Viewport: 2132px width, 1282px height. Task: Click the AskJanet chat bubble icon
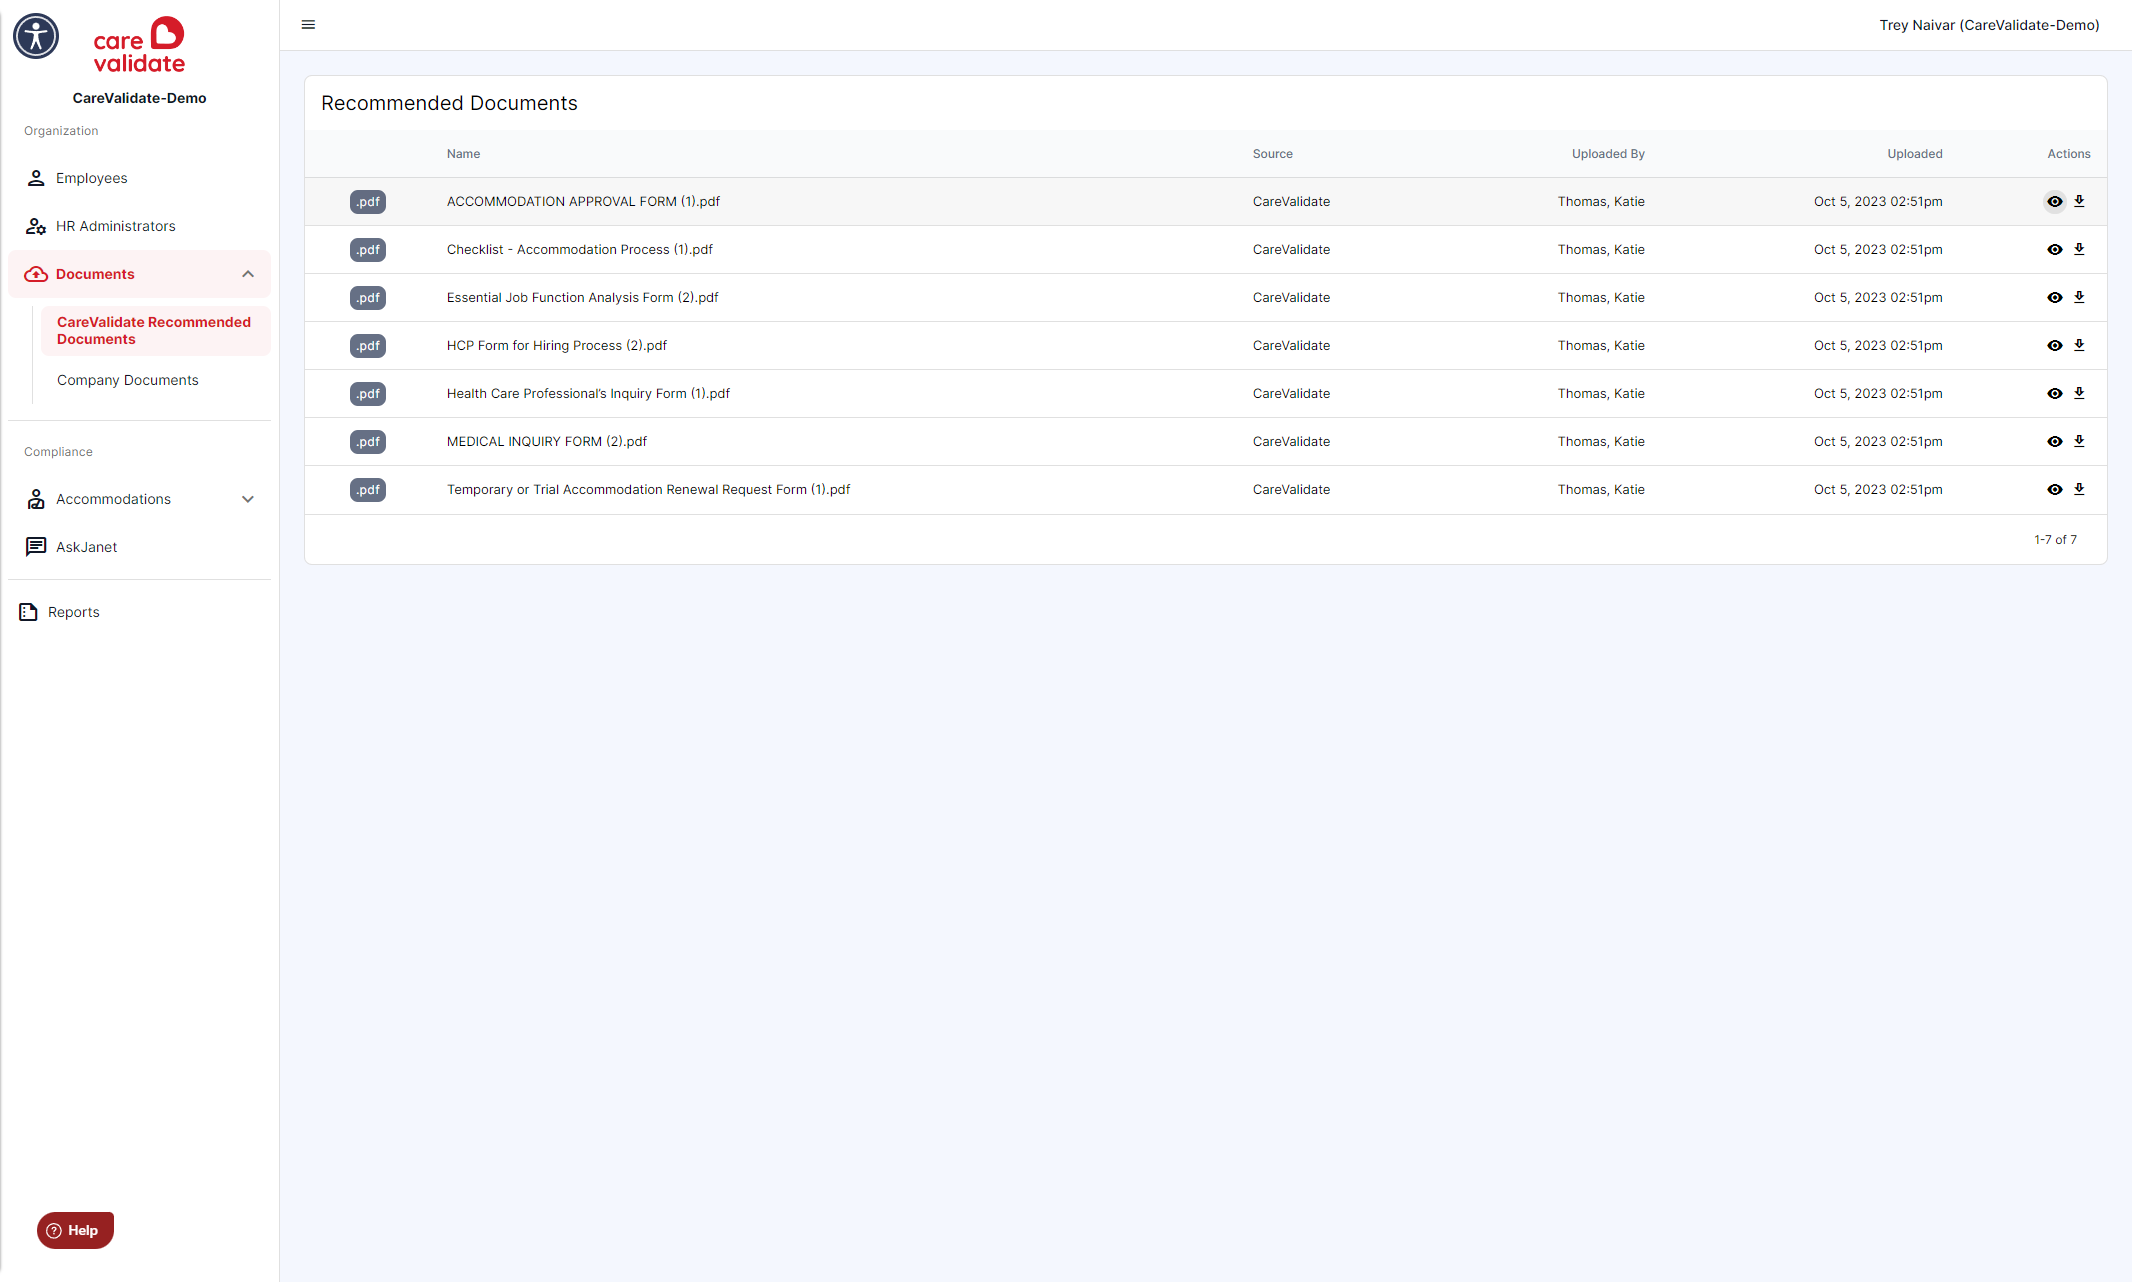pyautogui.click(x=36, y=547)
